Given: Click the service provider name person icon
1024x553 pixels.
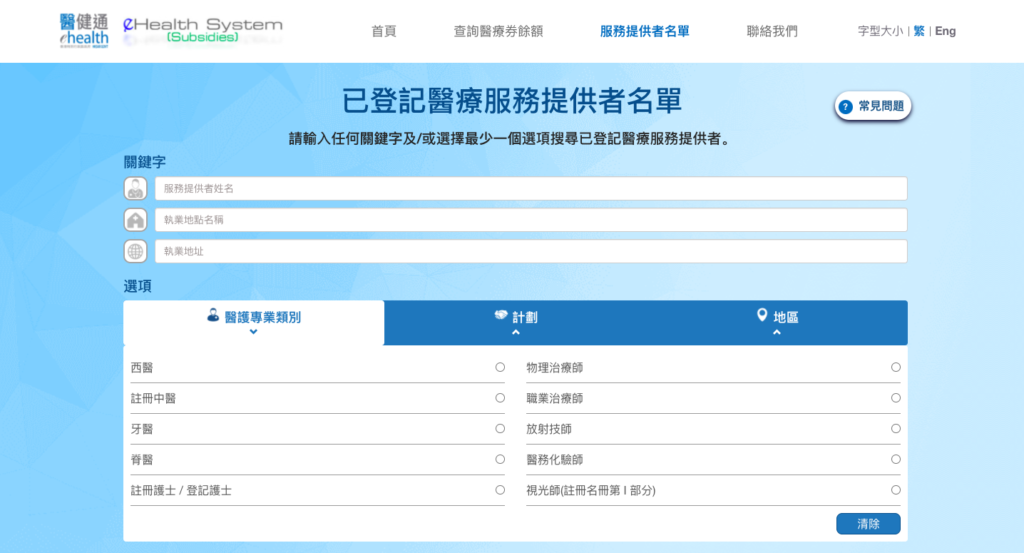Looking at the screenshot, I should point(135,188).
